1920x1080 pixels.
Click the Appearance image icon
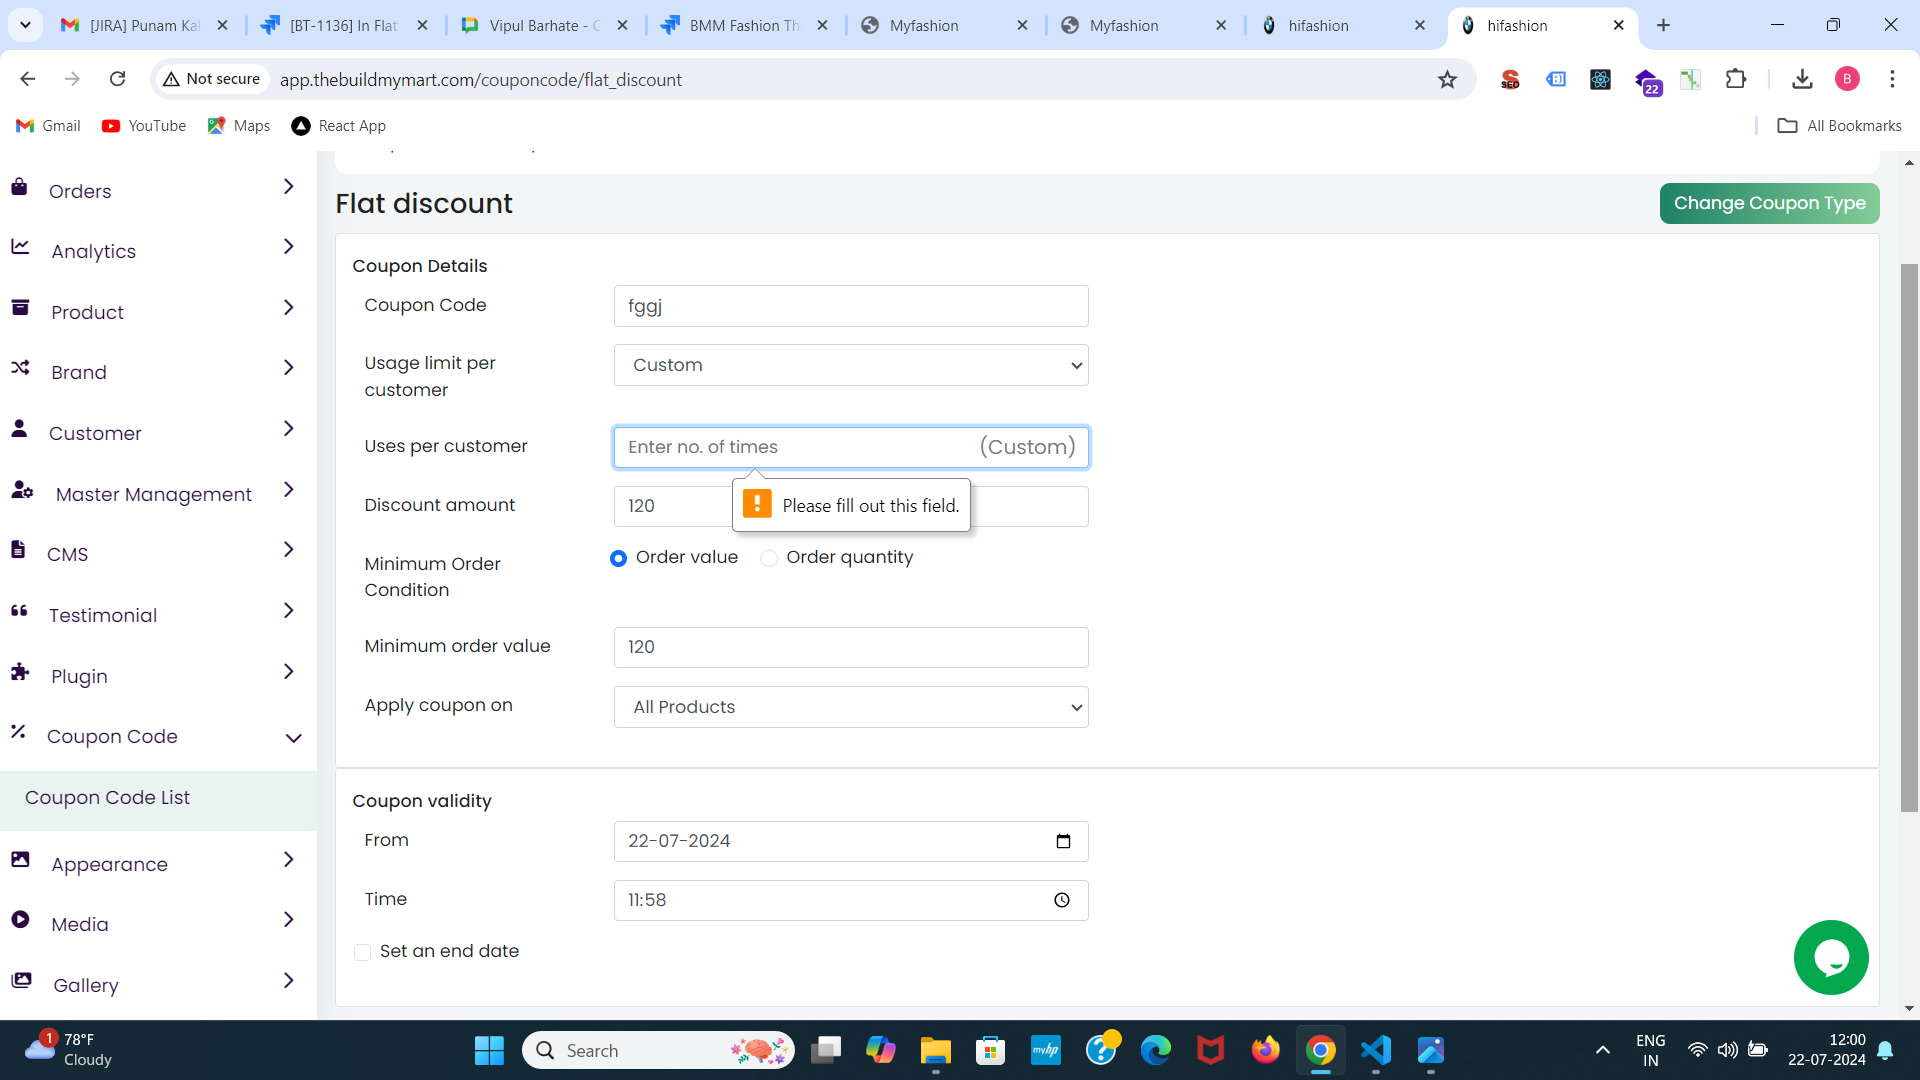[x=20, y=860]
